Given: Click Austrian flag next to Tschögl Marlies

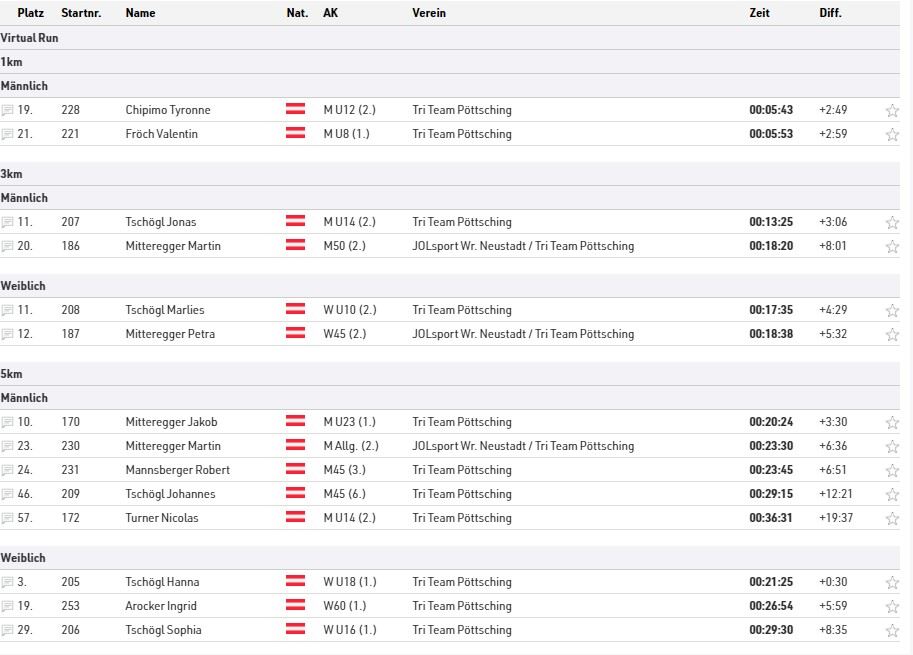Looking at the screenshot, I should tap(295, 309).
